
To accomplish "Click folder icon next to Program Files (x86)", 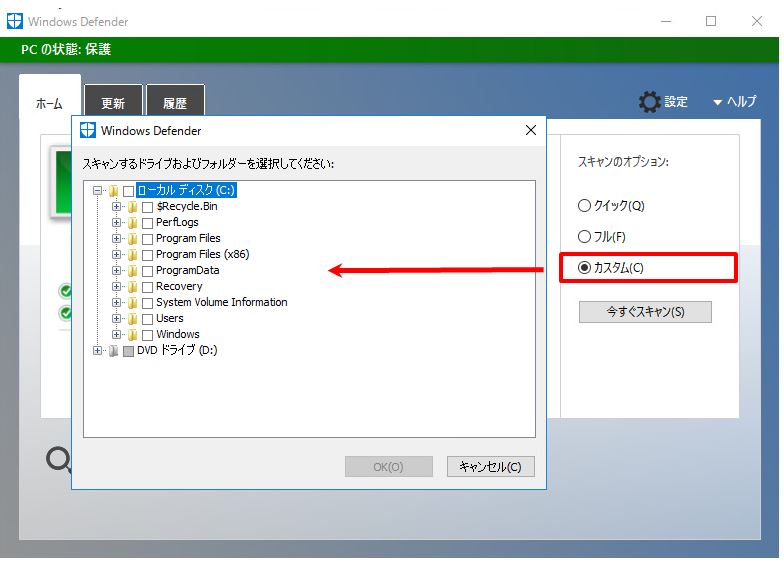I will tap(132, 254).
